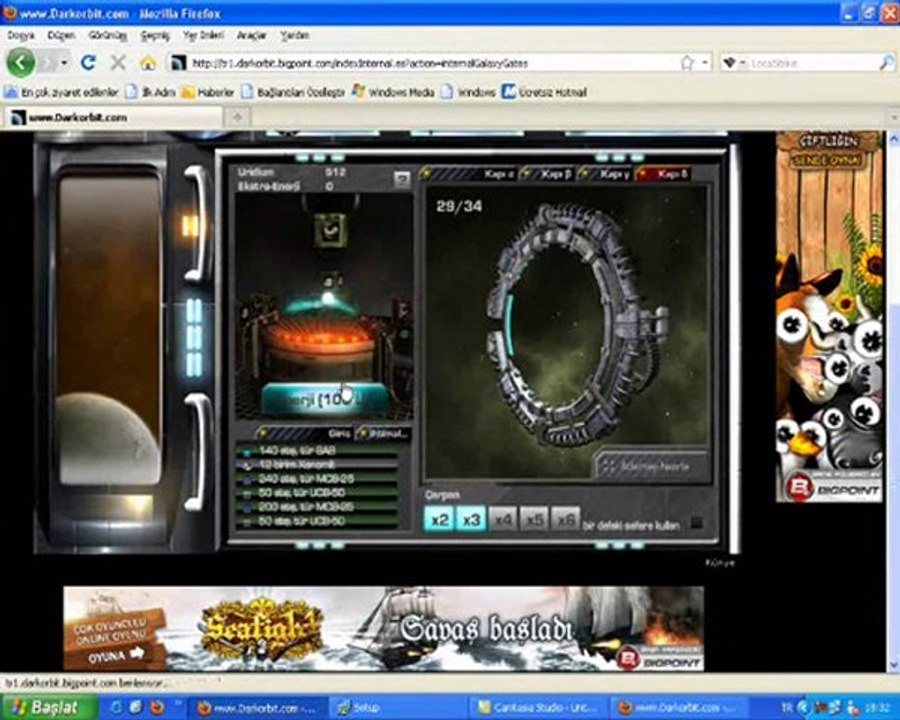
Task: Click the TR language indicator in tray
Action: pyautogui.click(x=788, y=707)
